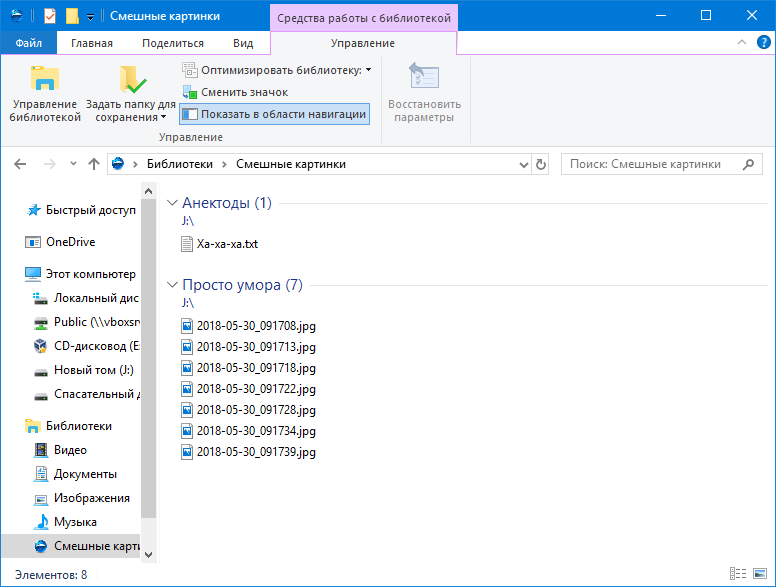Open Set save location dropdown arrow
Viewport: 776px width, 587px height.
(x=163, y=118)
